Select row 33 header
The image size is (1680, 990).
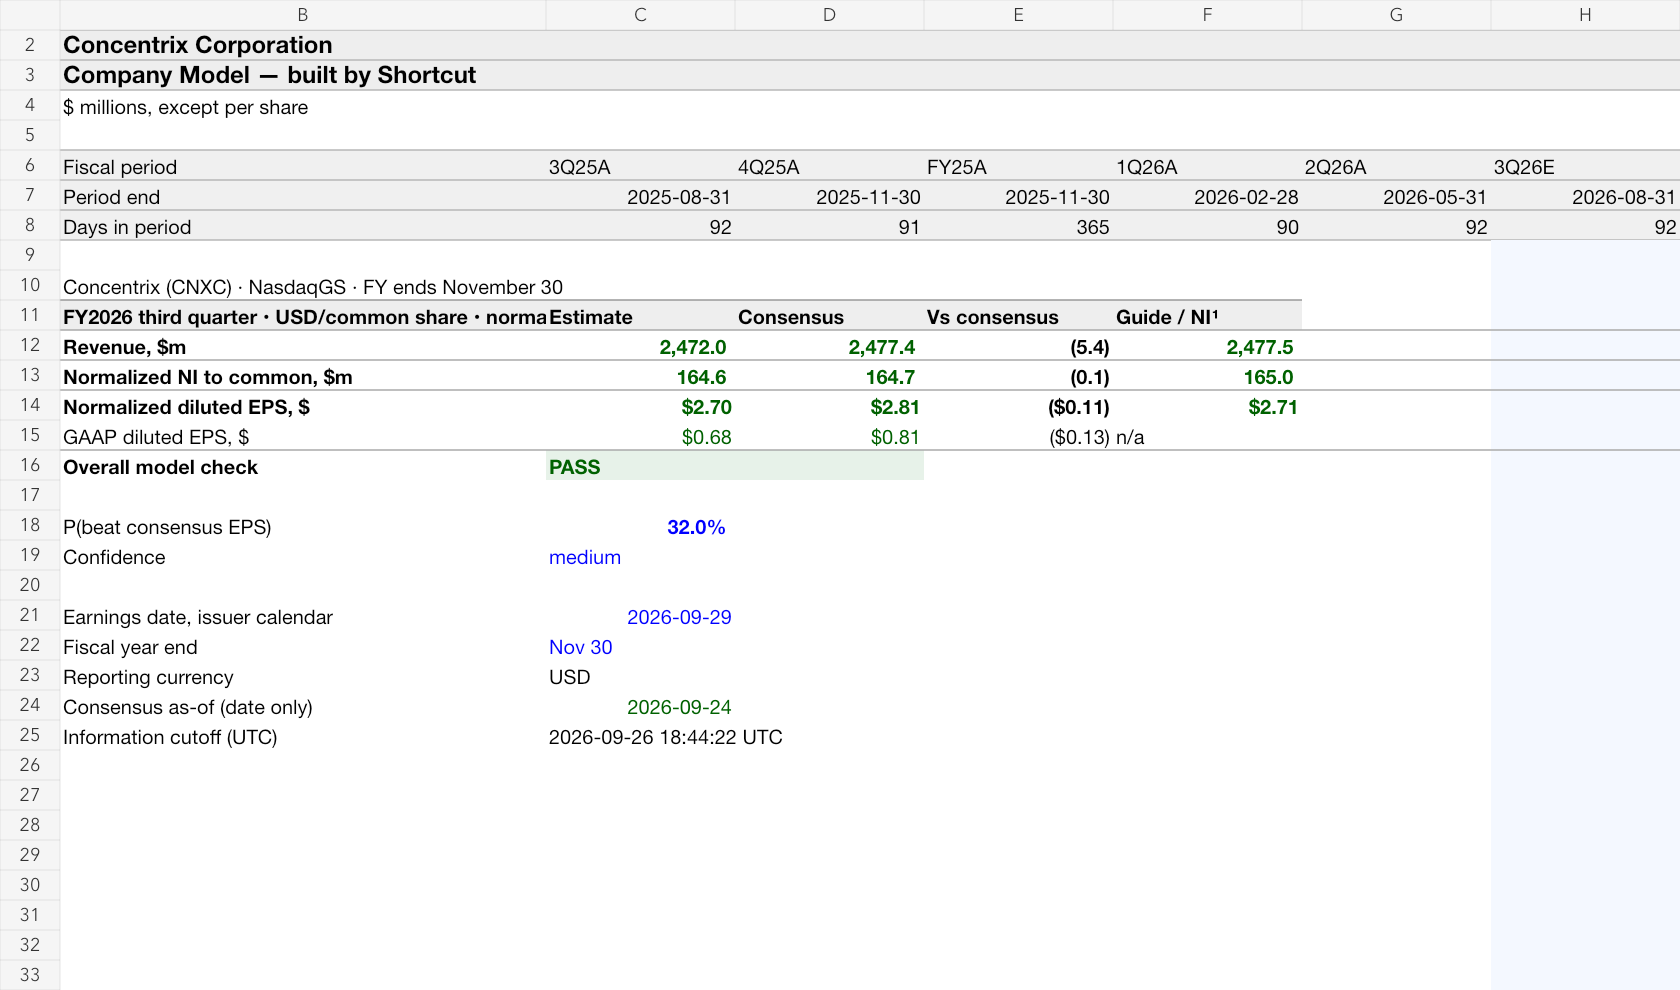[30, 975]
